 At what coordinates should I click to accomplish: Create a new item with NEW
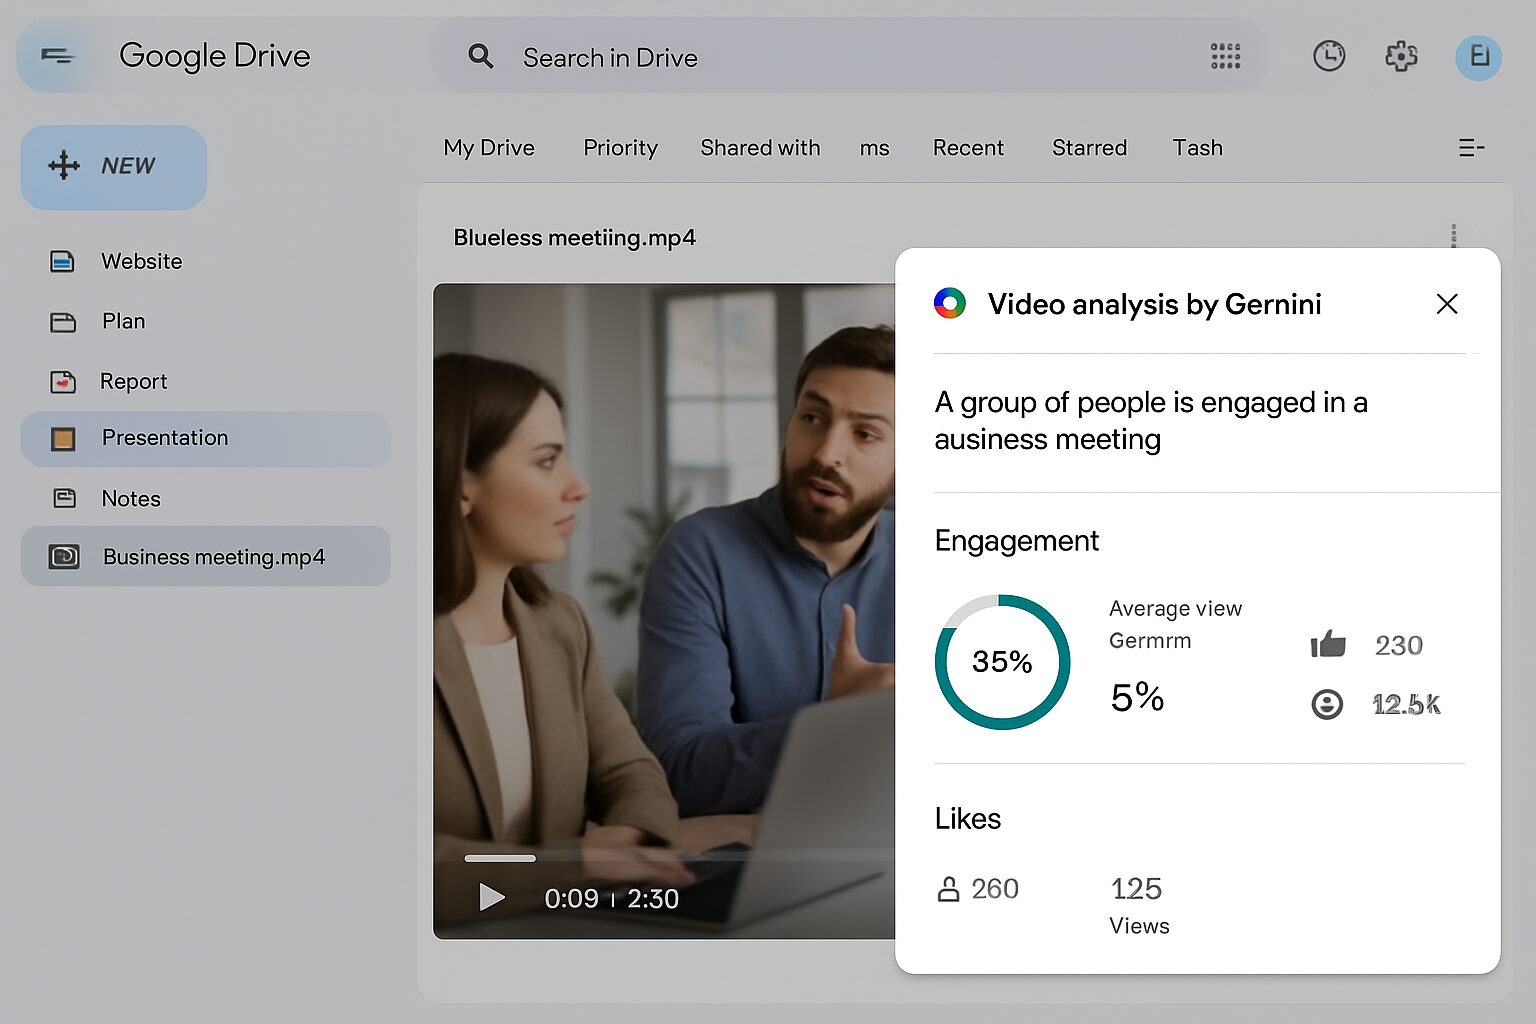(113, 166)
